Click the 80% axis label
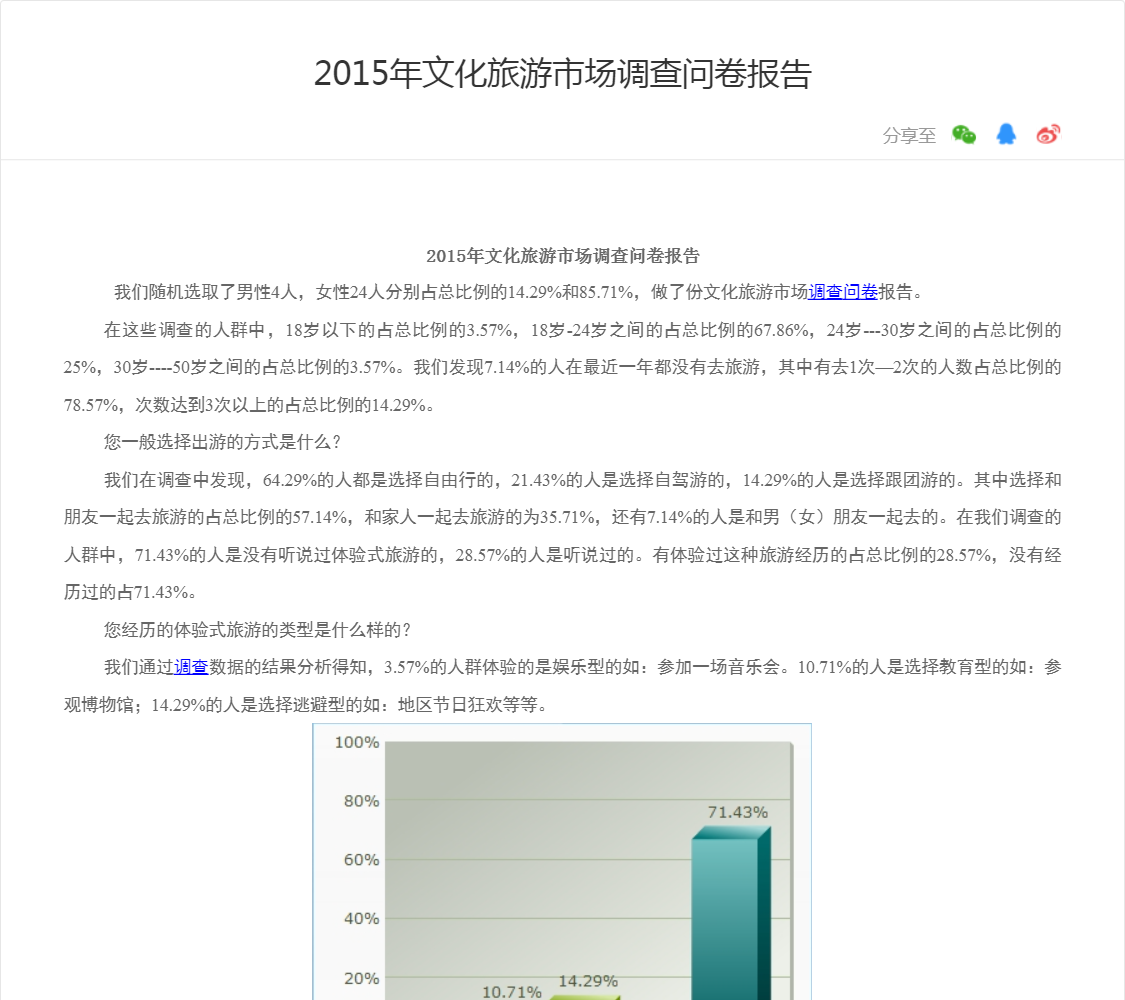 click(x=361, y=801)
